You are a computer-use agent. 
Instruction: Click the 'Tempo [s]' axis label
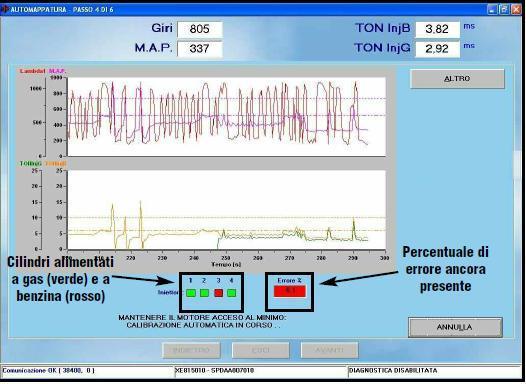click(x=226, y=264)
